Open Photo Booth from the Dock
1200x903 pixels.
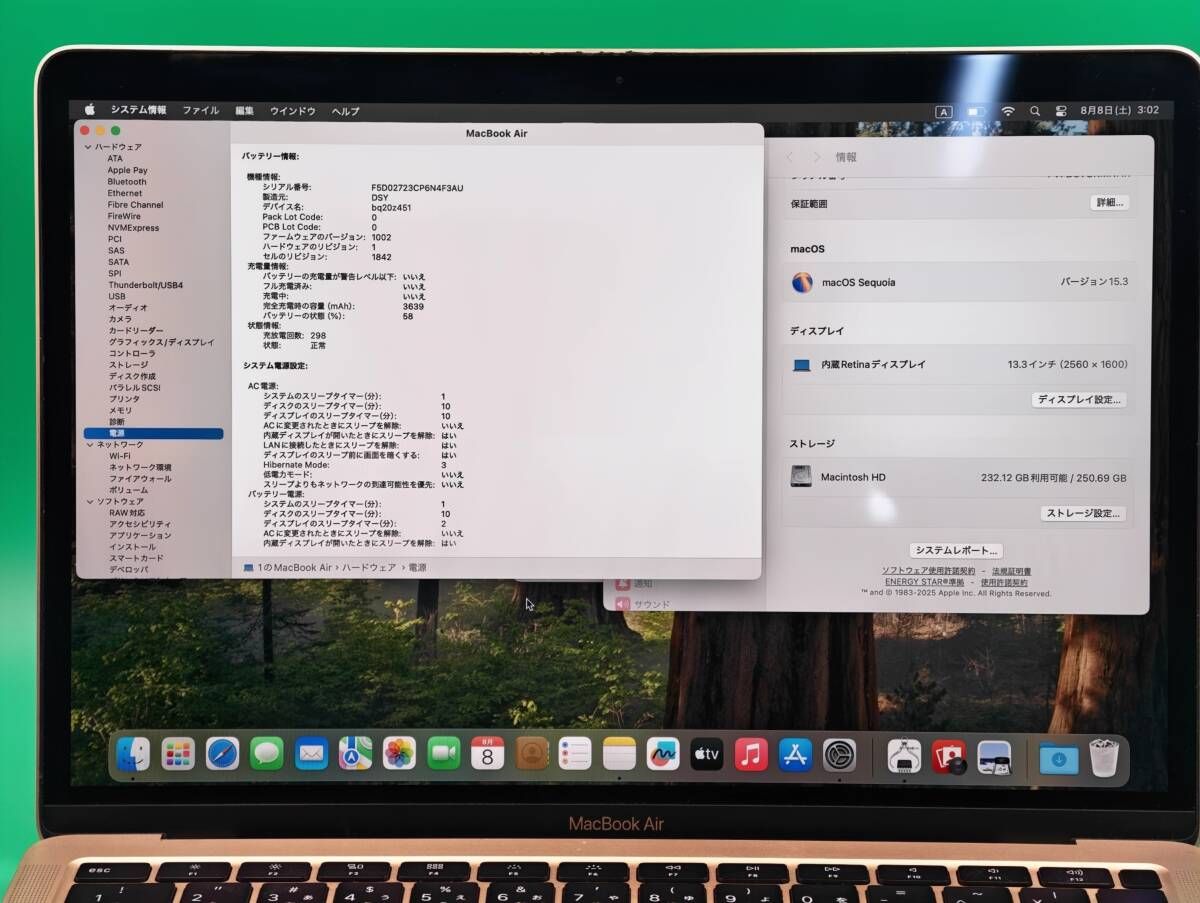[949, 757]
